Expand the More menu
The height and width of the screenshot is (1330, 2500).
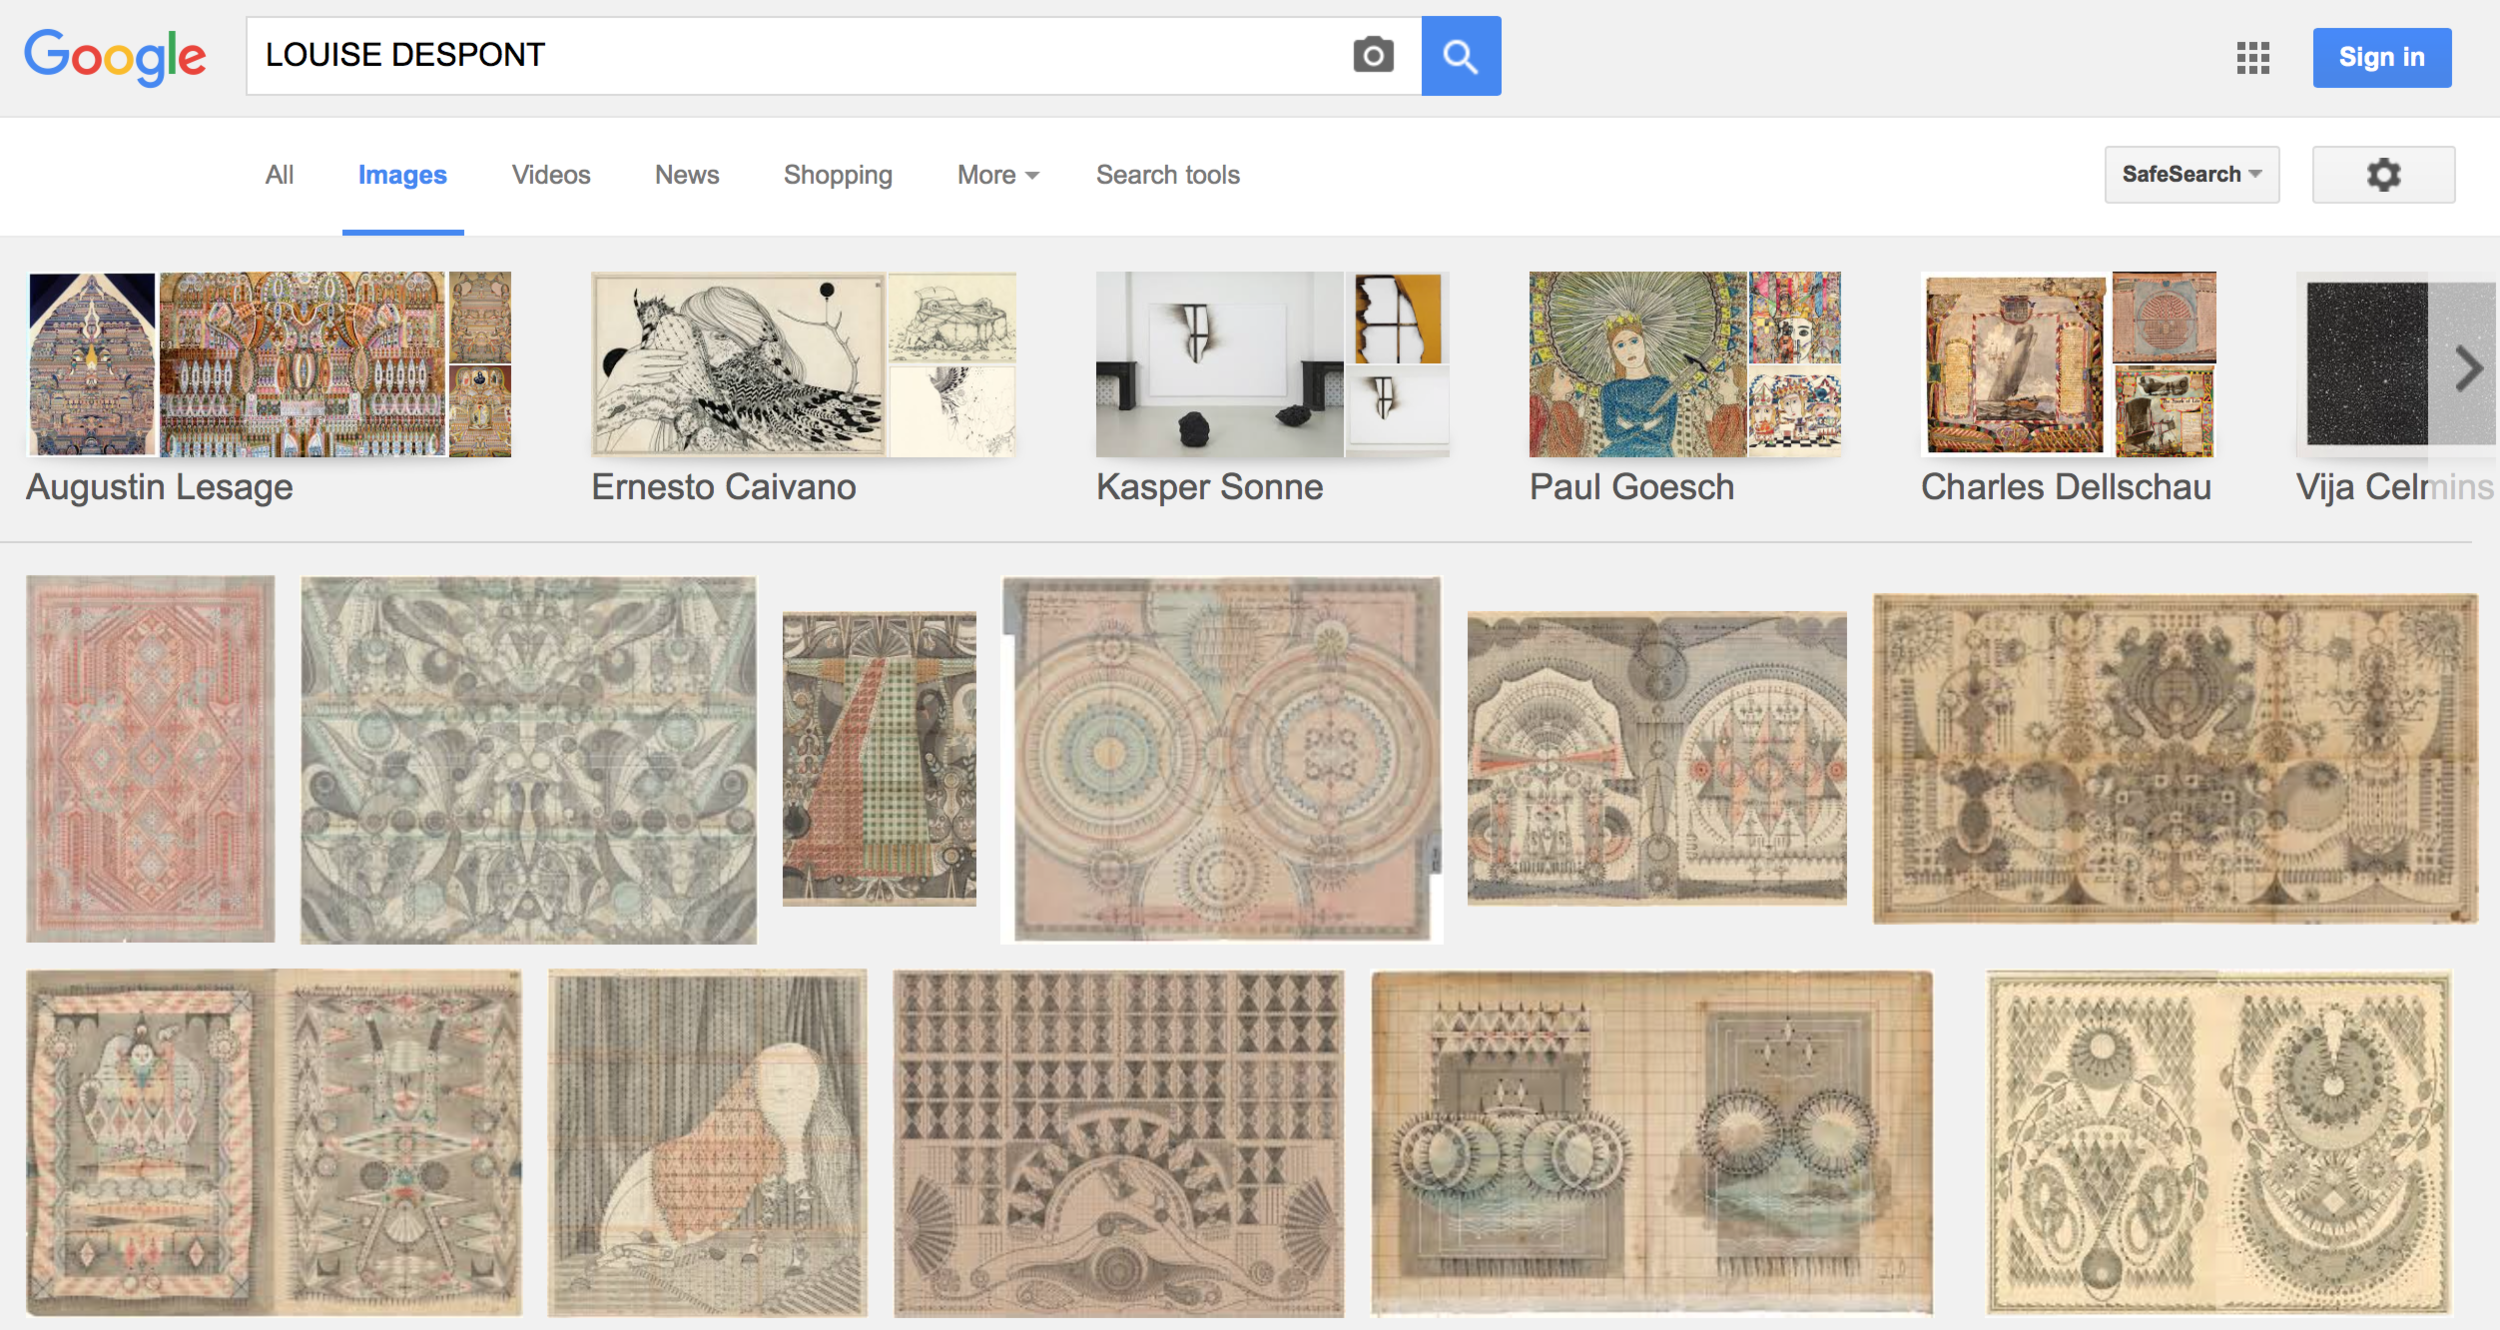coord(997,175)
